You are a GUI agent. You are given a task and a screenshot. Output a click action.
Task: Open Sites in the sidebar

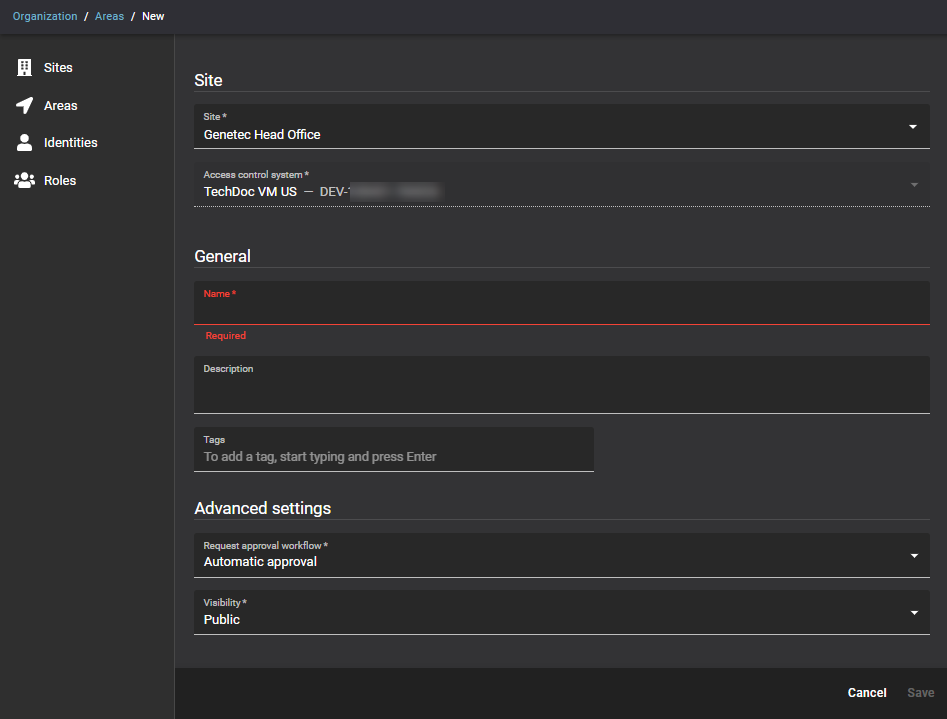point(58,68)
